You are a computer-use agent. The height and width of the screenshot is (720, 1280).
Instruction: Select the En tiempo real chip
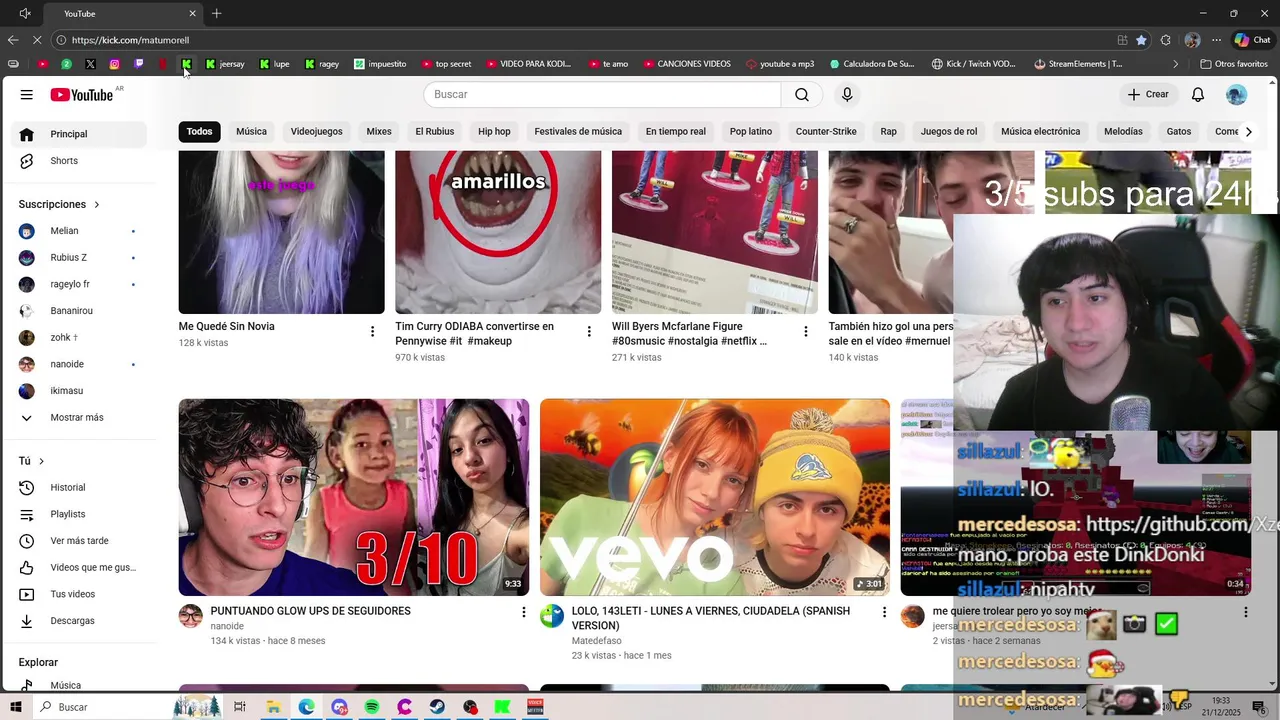pos(675,131)
